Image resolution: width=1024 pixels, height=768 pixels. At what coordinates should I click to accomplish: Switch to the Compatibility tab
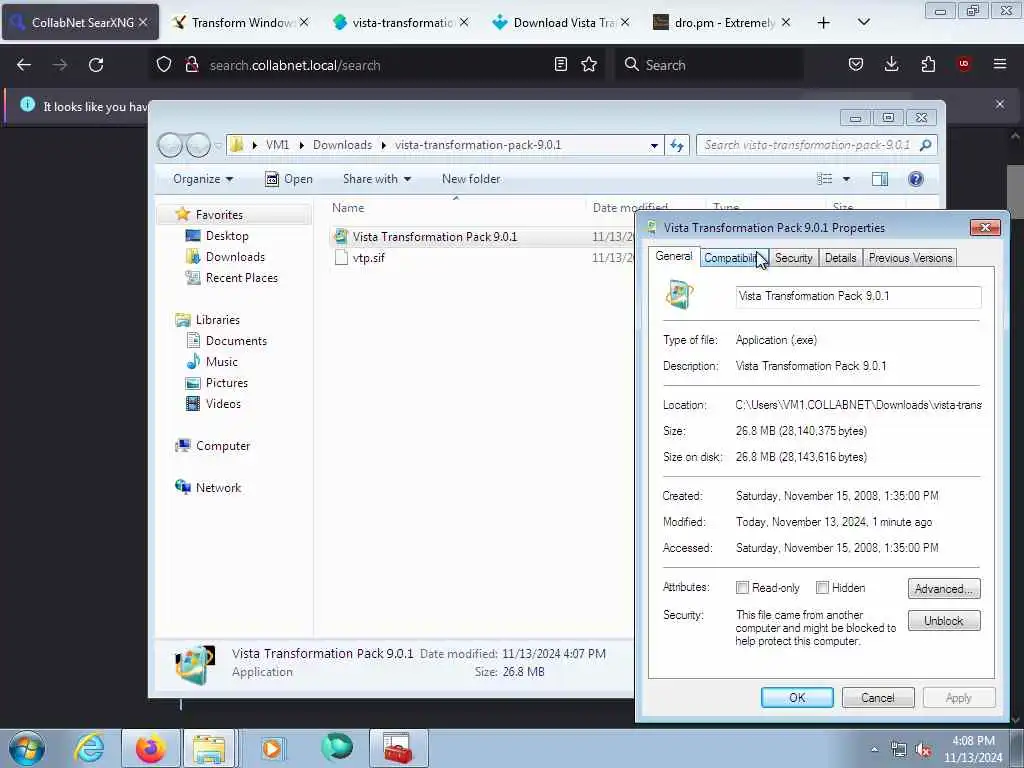(x=733, y=258)
